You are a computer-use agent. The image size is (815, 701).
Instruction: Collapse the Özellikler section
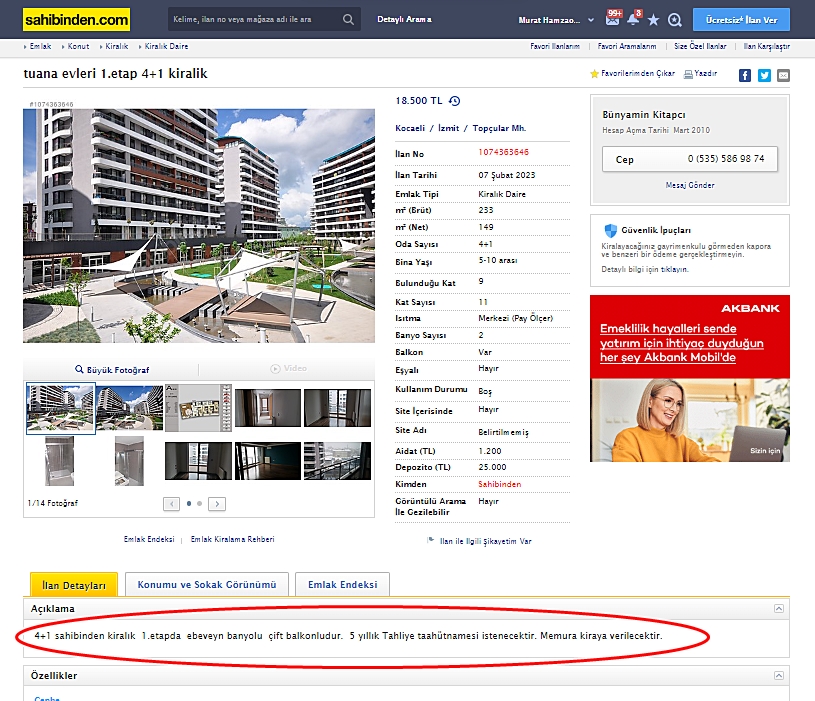click(779, 676)
